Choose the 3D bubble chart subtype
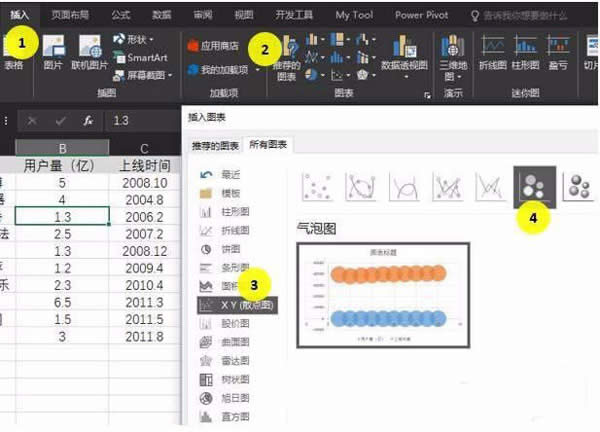The height and width of the screenshot is (432, 600). [x=578, y=187]
